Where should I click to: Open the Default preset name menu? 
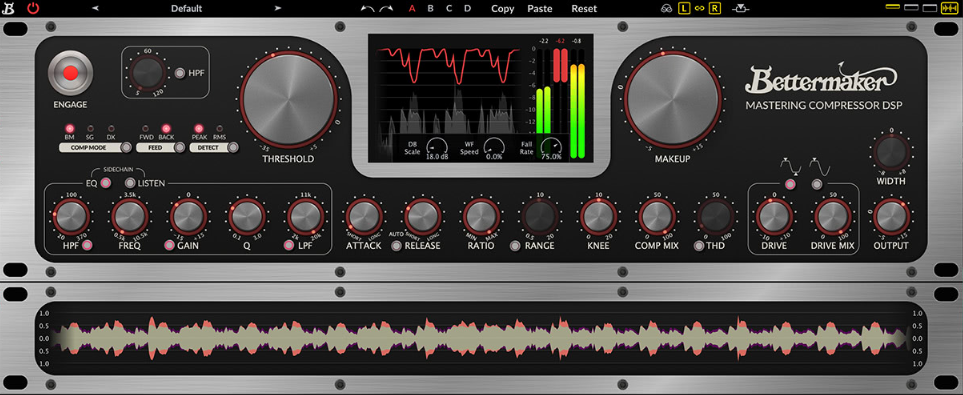point(187,9)
